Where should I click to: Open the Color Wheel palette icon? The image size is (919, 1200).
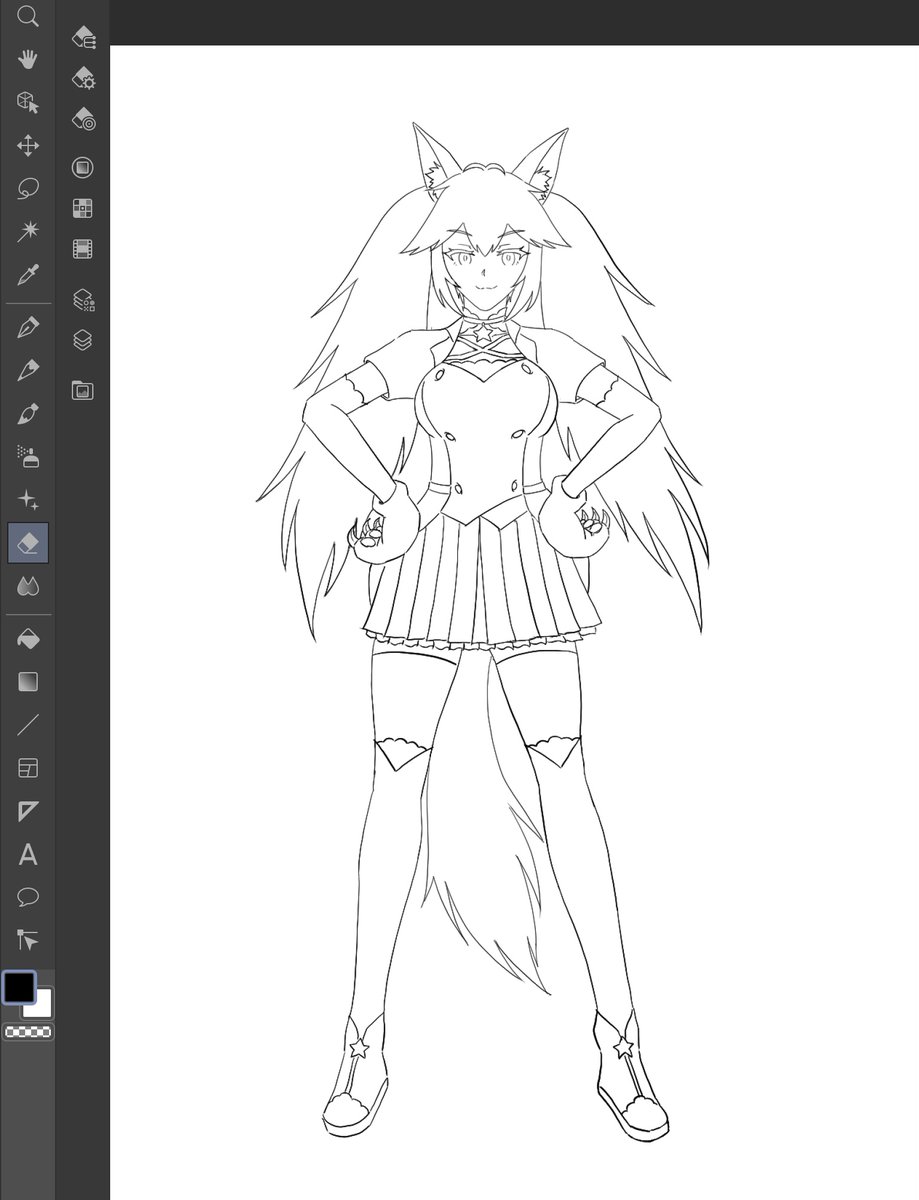[83, 167]
